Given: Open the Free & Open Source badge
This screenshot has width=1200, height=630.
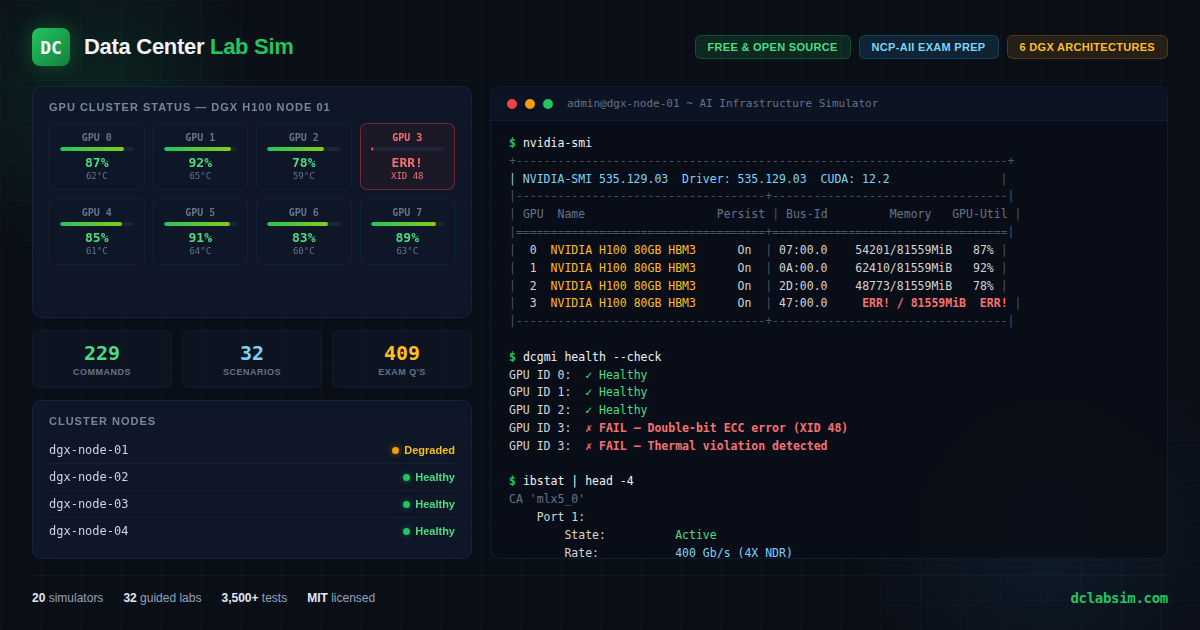Looking at the screenshot, I should (x=772, y=47).
